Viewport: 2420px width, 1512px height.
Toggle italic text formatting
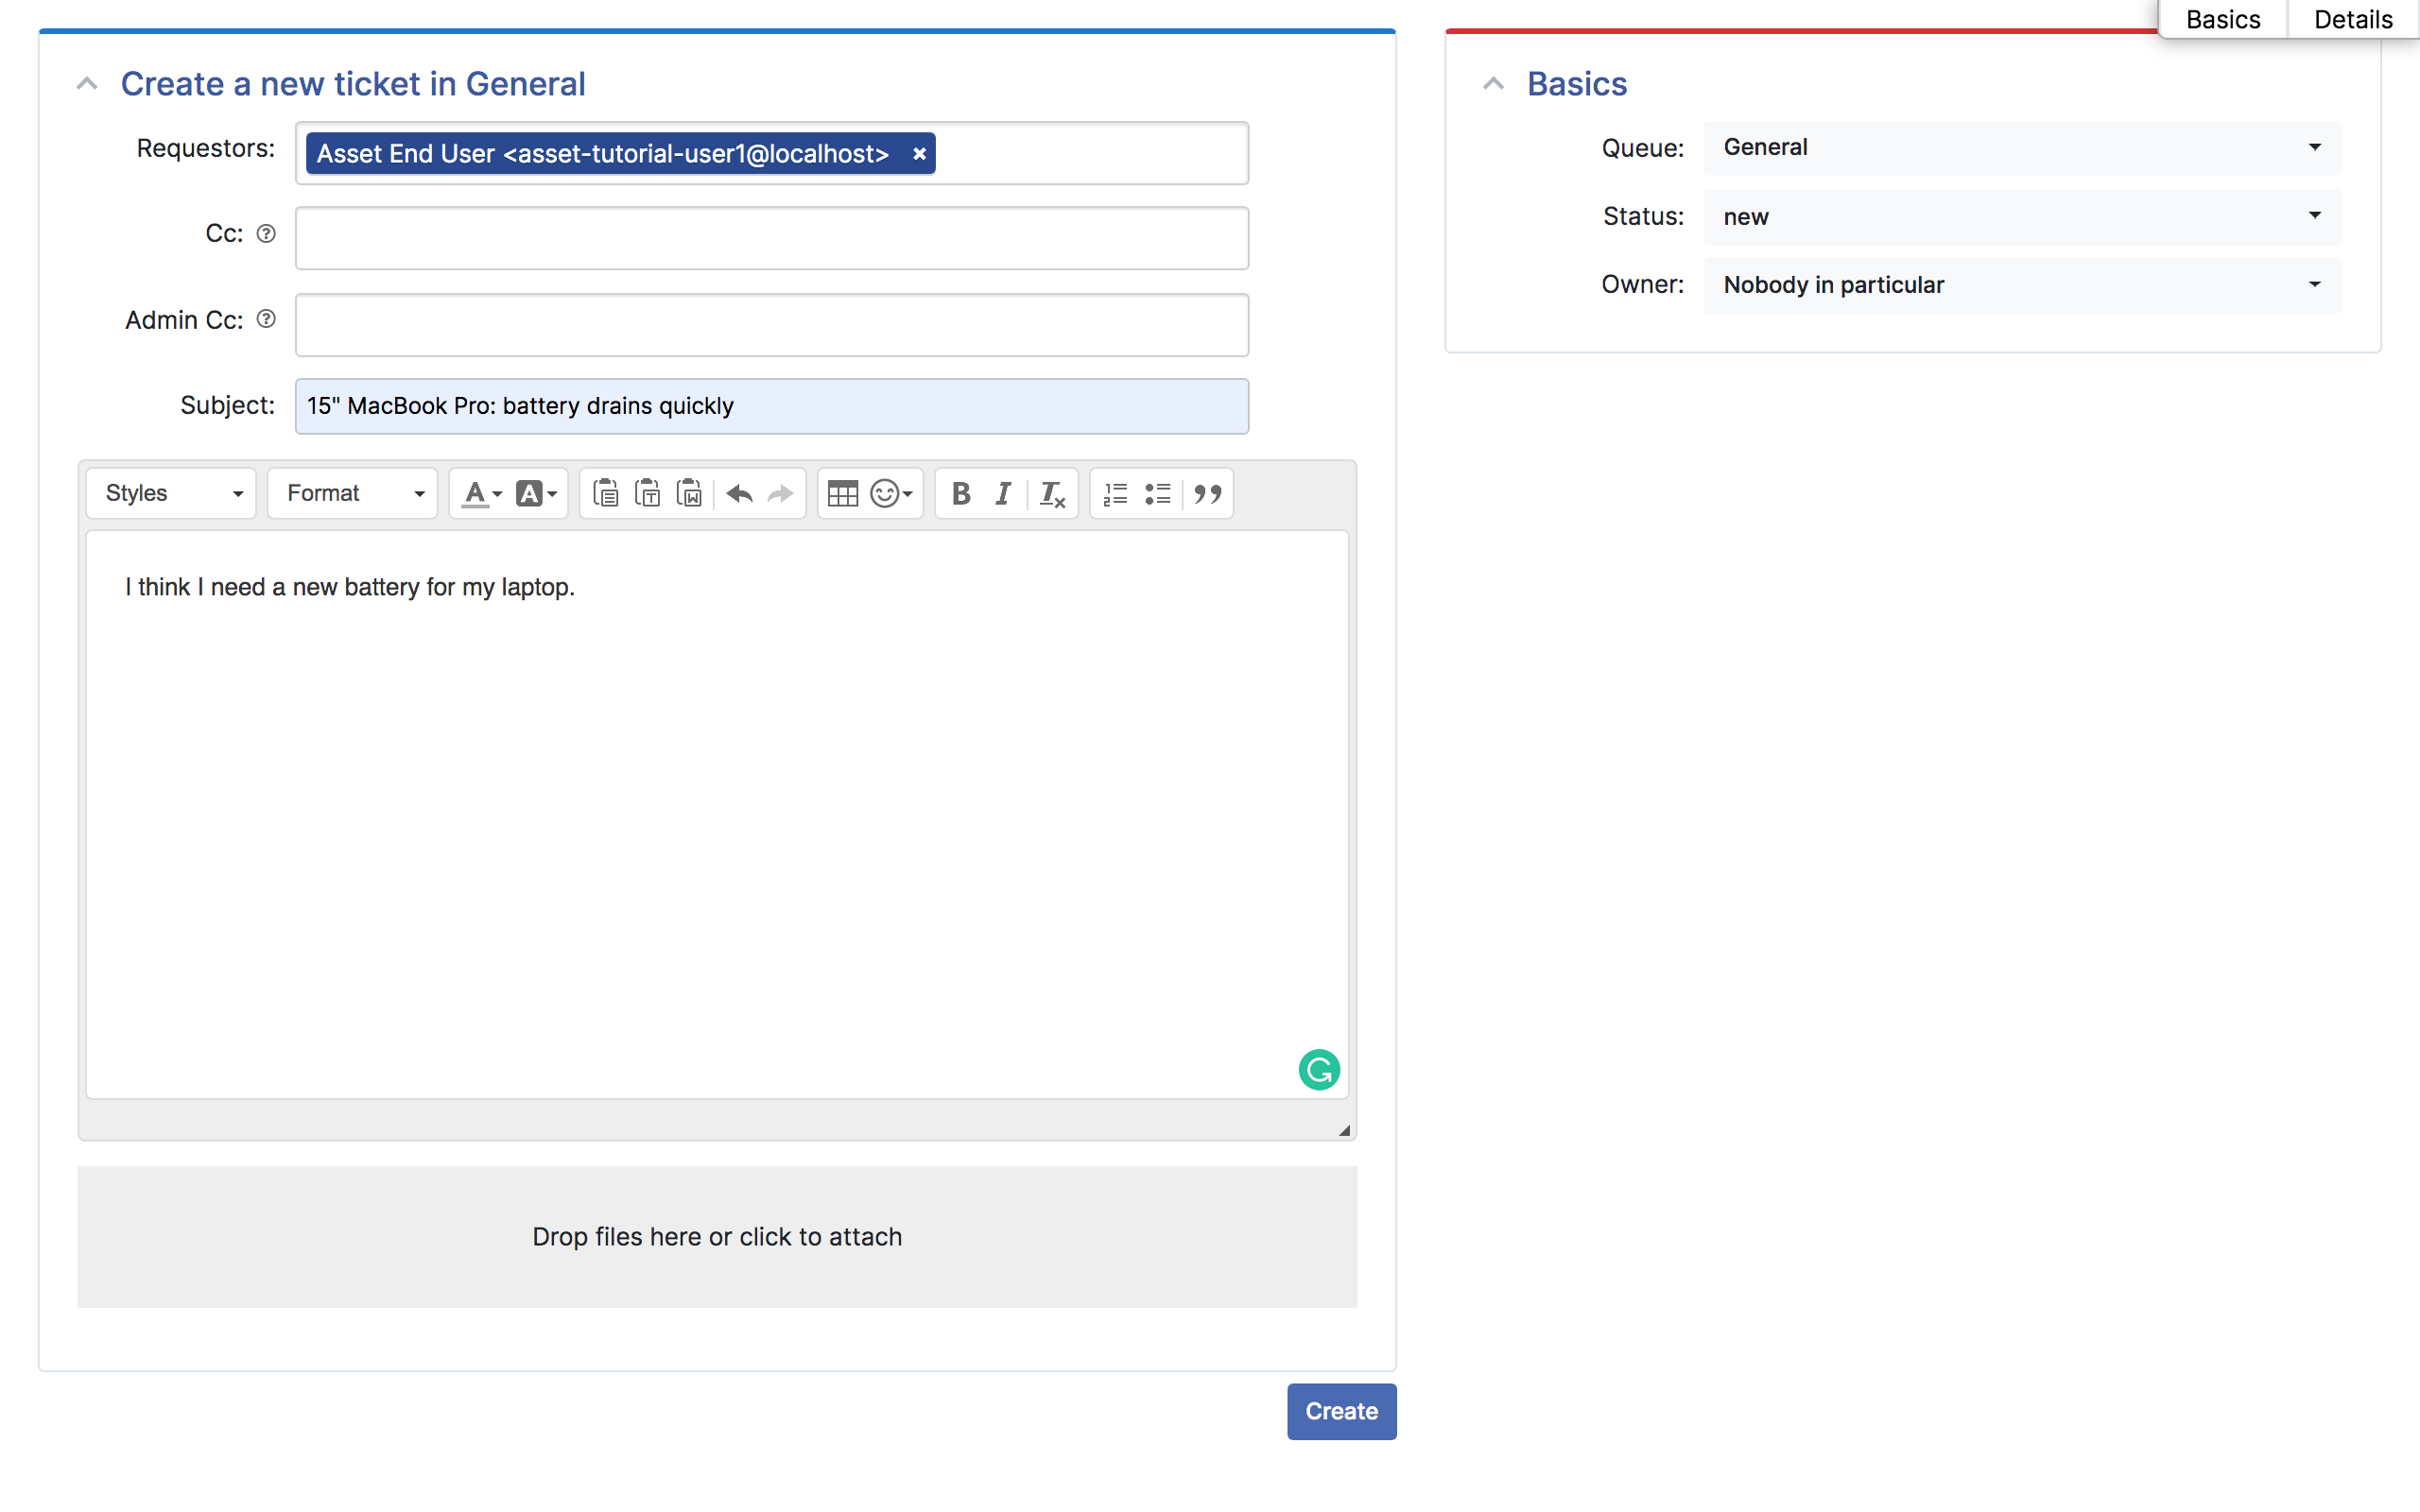pos(1003,493)
